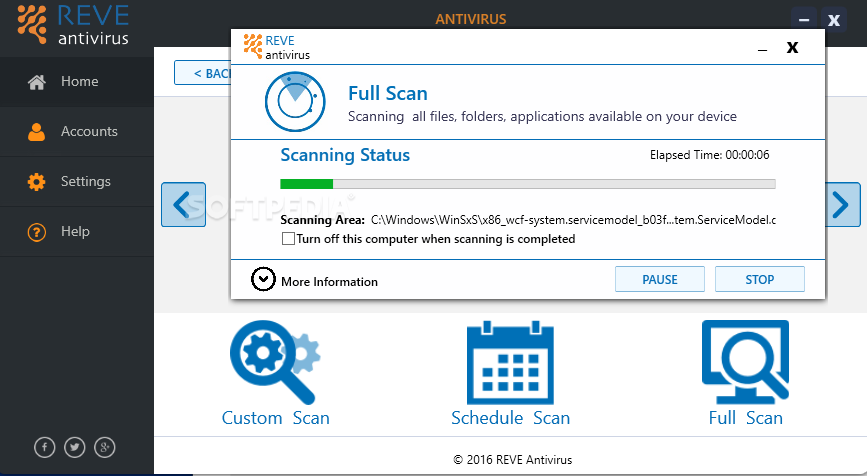Screen dimensions: 867x476
Task: Click the ANTIVIRUS title text
Action: pos(471,19)
